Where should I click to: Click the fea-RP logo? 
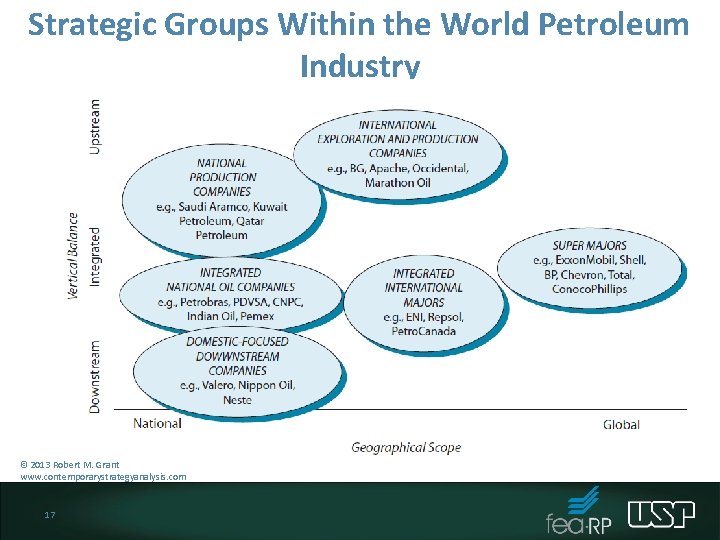[x=579, y=512]
